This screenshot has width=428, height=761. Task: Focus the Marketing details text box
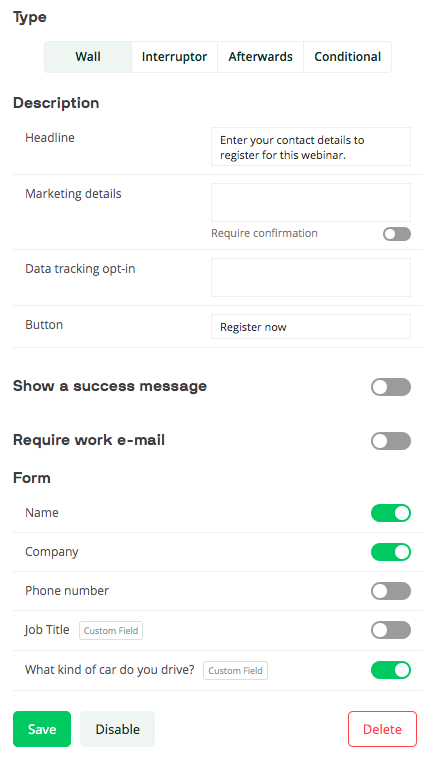click(x=311, y=202)
